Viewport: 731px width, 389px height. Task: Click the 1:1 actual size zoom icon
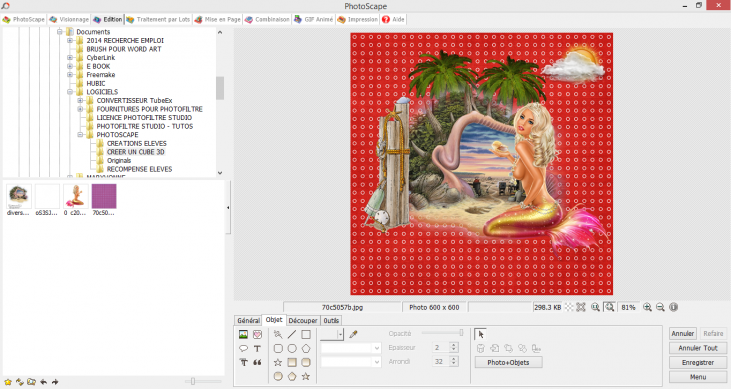coord(595,307)
